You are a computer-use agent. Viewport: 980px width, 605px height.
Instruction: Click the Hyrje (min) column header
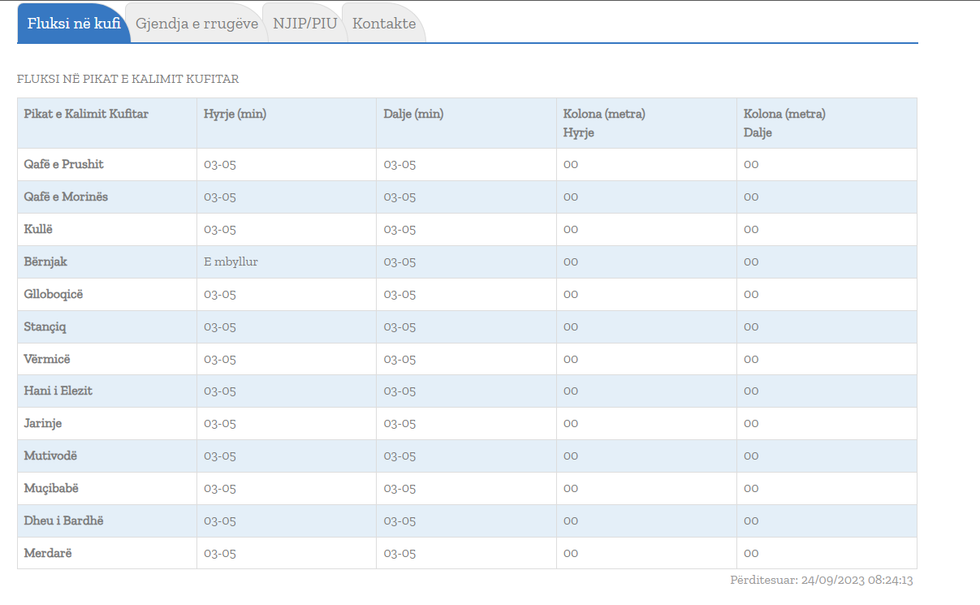click(235, 114)
